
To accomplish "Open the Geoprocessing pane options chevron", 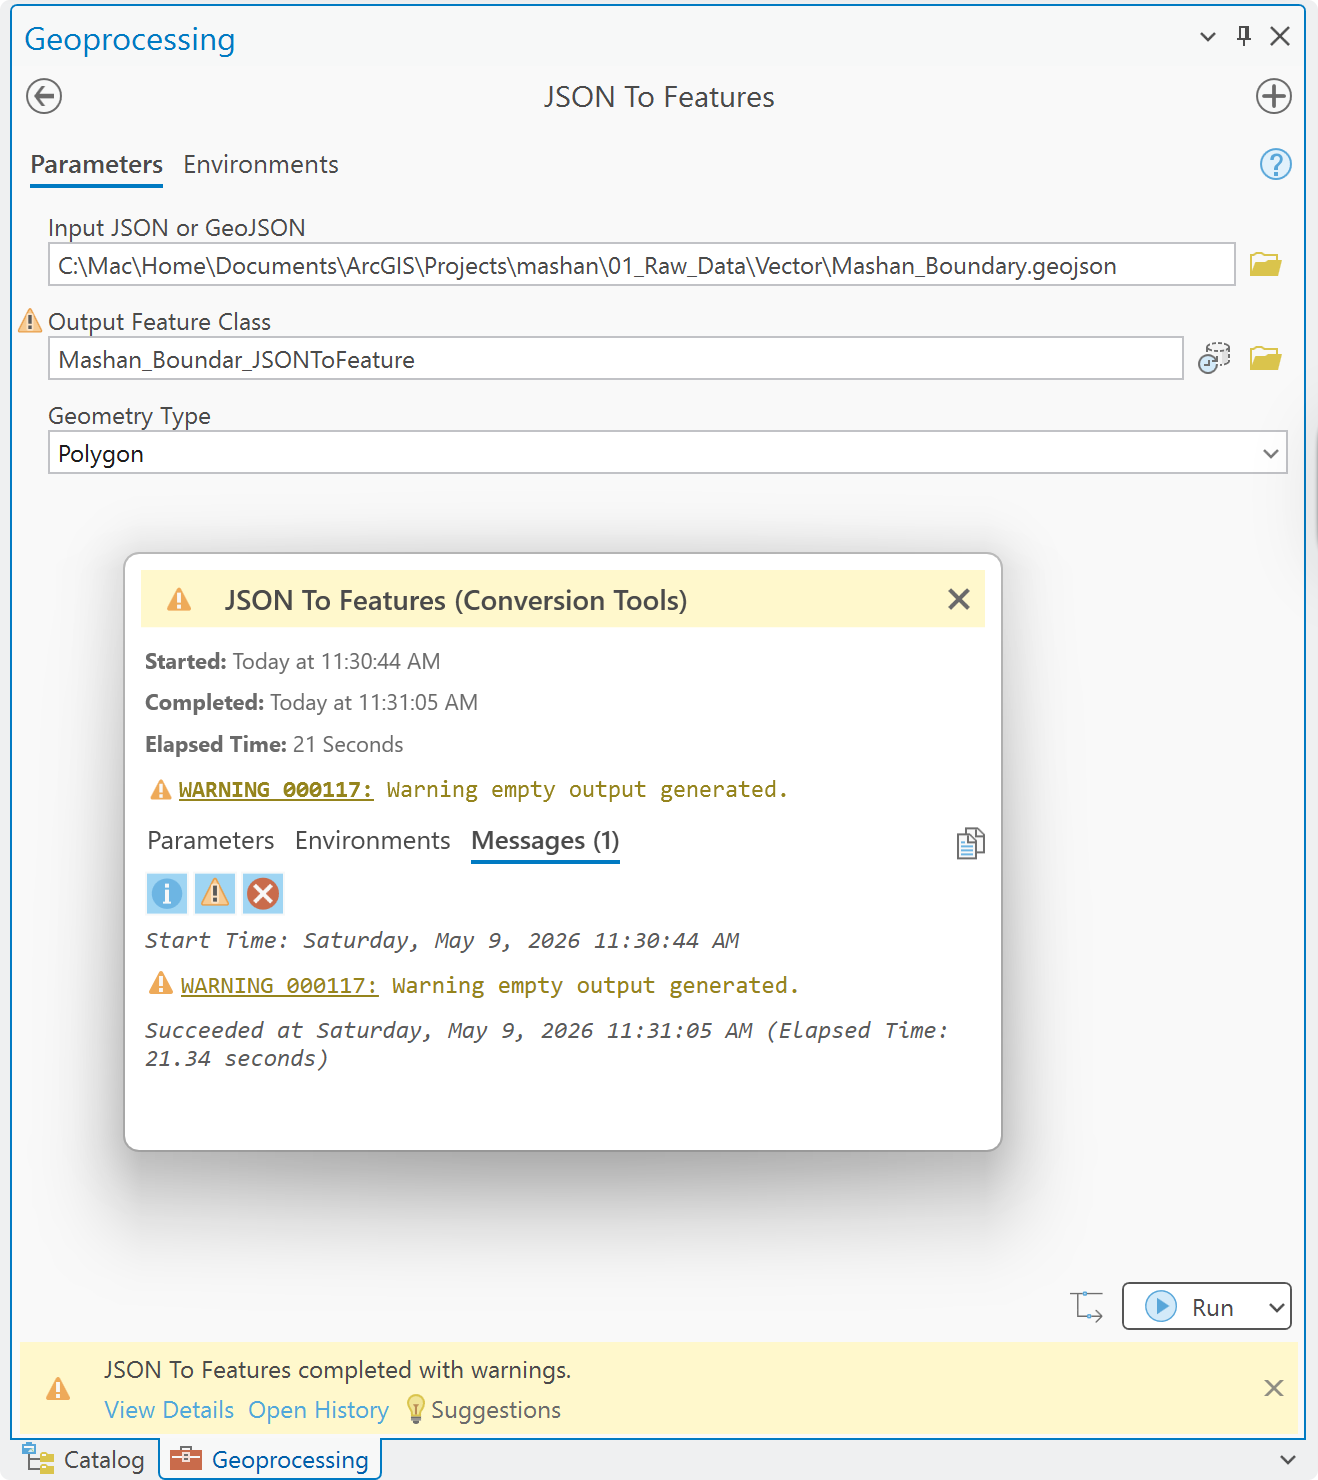I will [x=1207, y=37].
